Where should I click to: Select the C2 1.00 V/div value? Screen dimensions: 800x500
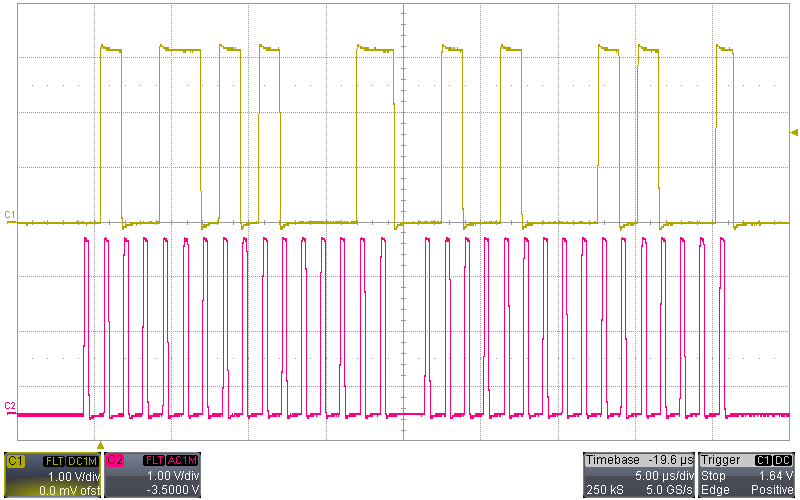click(173, 476)
